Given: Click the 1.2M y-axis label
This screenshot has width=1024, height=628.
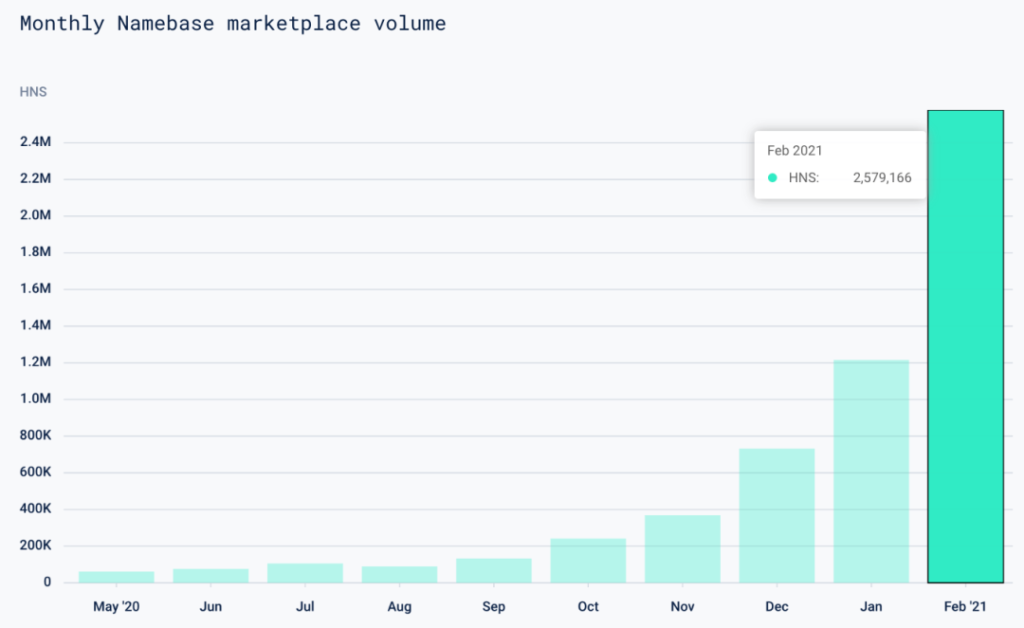Looking at the screenshot, I should (x=35, y=362).
